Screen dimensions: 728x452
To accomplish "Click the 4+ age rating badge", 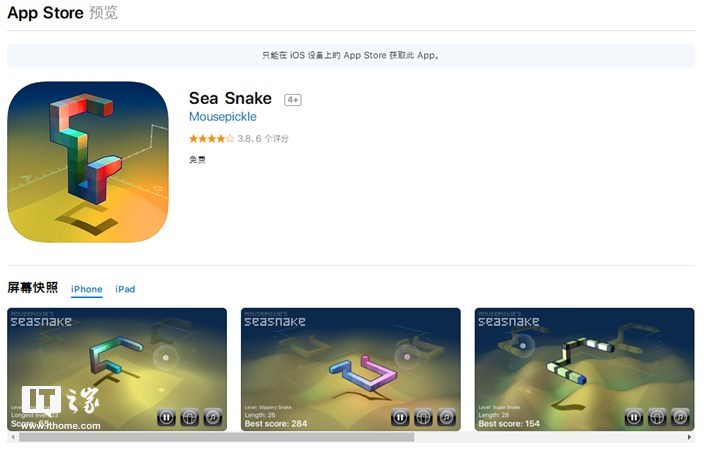I will pos(292,100).
